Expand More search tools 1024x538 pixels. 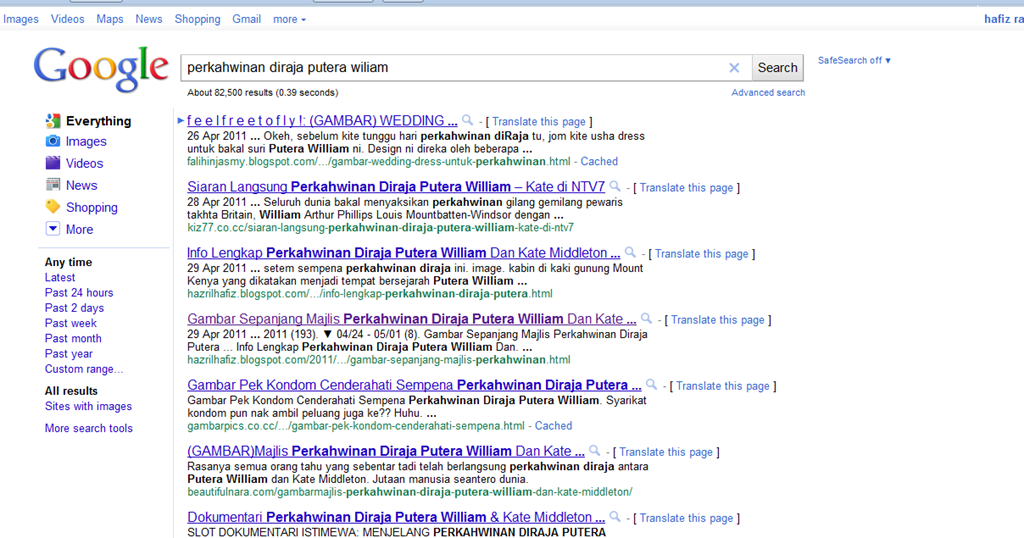[x=89, y=428]
